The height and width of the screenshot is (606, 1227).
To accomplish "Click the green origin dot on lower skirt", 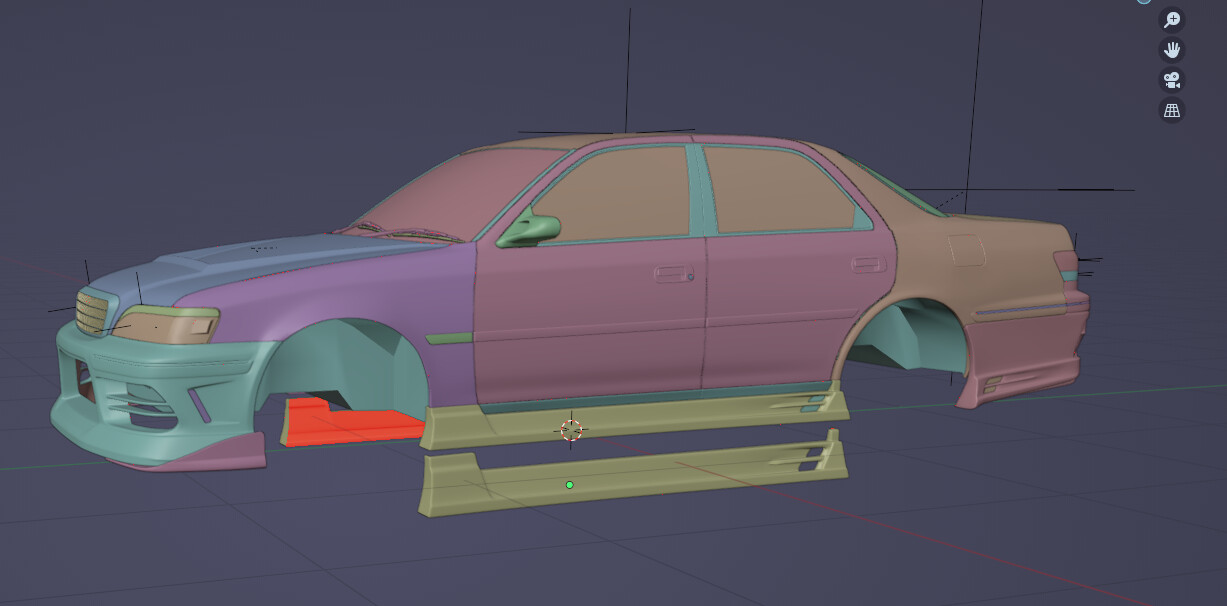I will 569,485.
